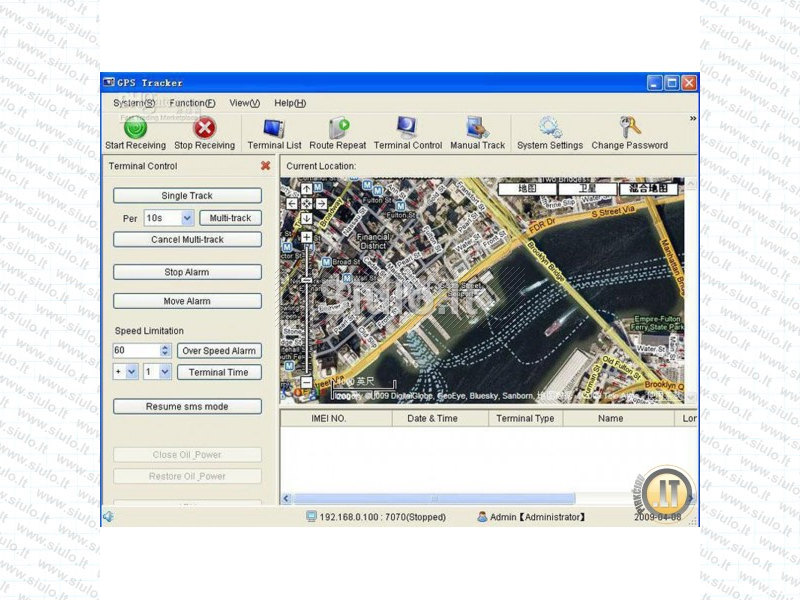The height and width of the screenshot is (600, 800).
Task: Open Terminal Control from the toolbar
Action: [407, 128]
